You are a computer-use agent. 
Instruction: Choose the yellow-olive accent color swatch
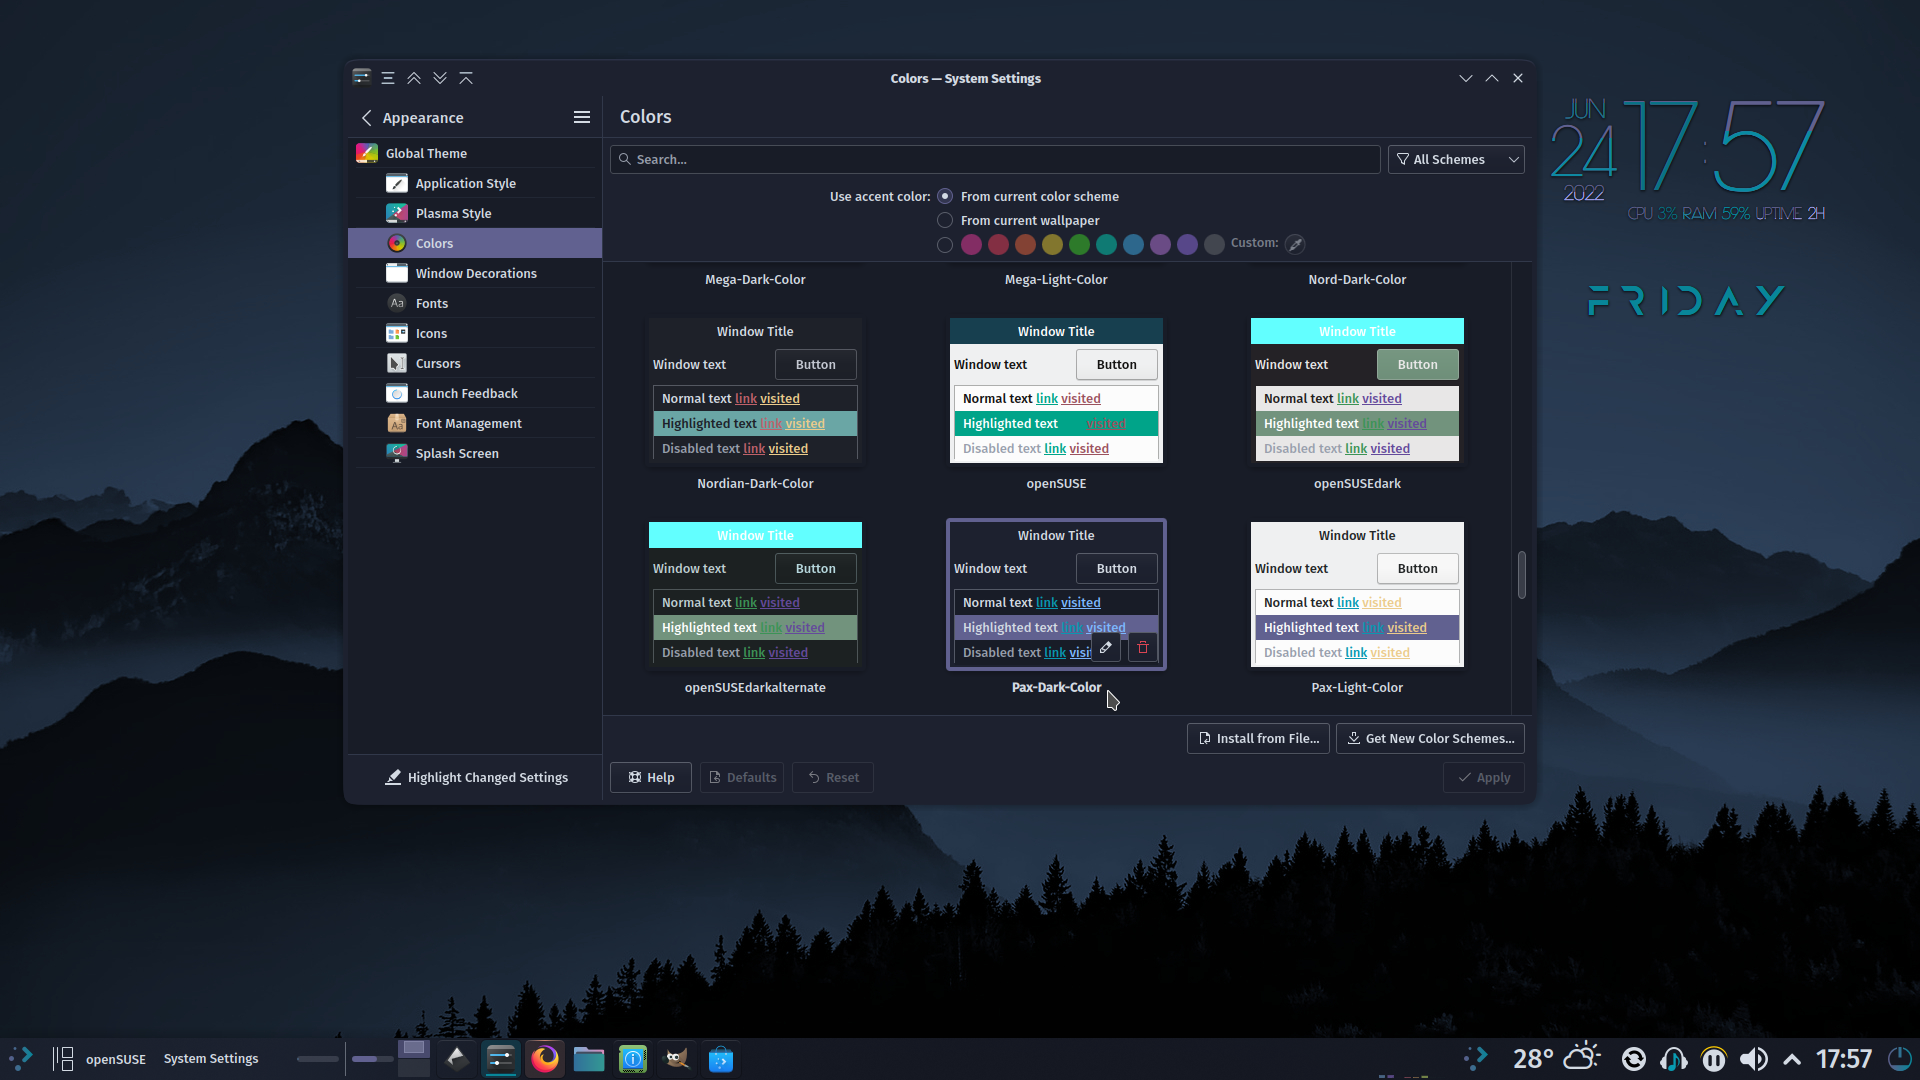pyautogui.click(x=1052, y=245)
